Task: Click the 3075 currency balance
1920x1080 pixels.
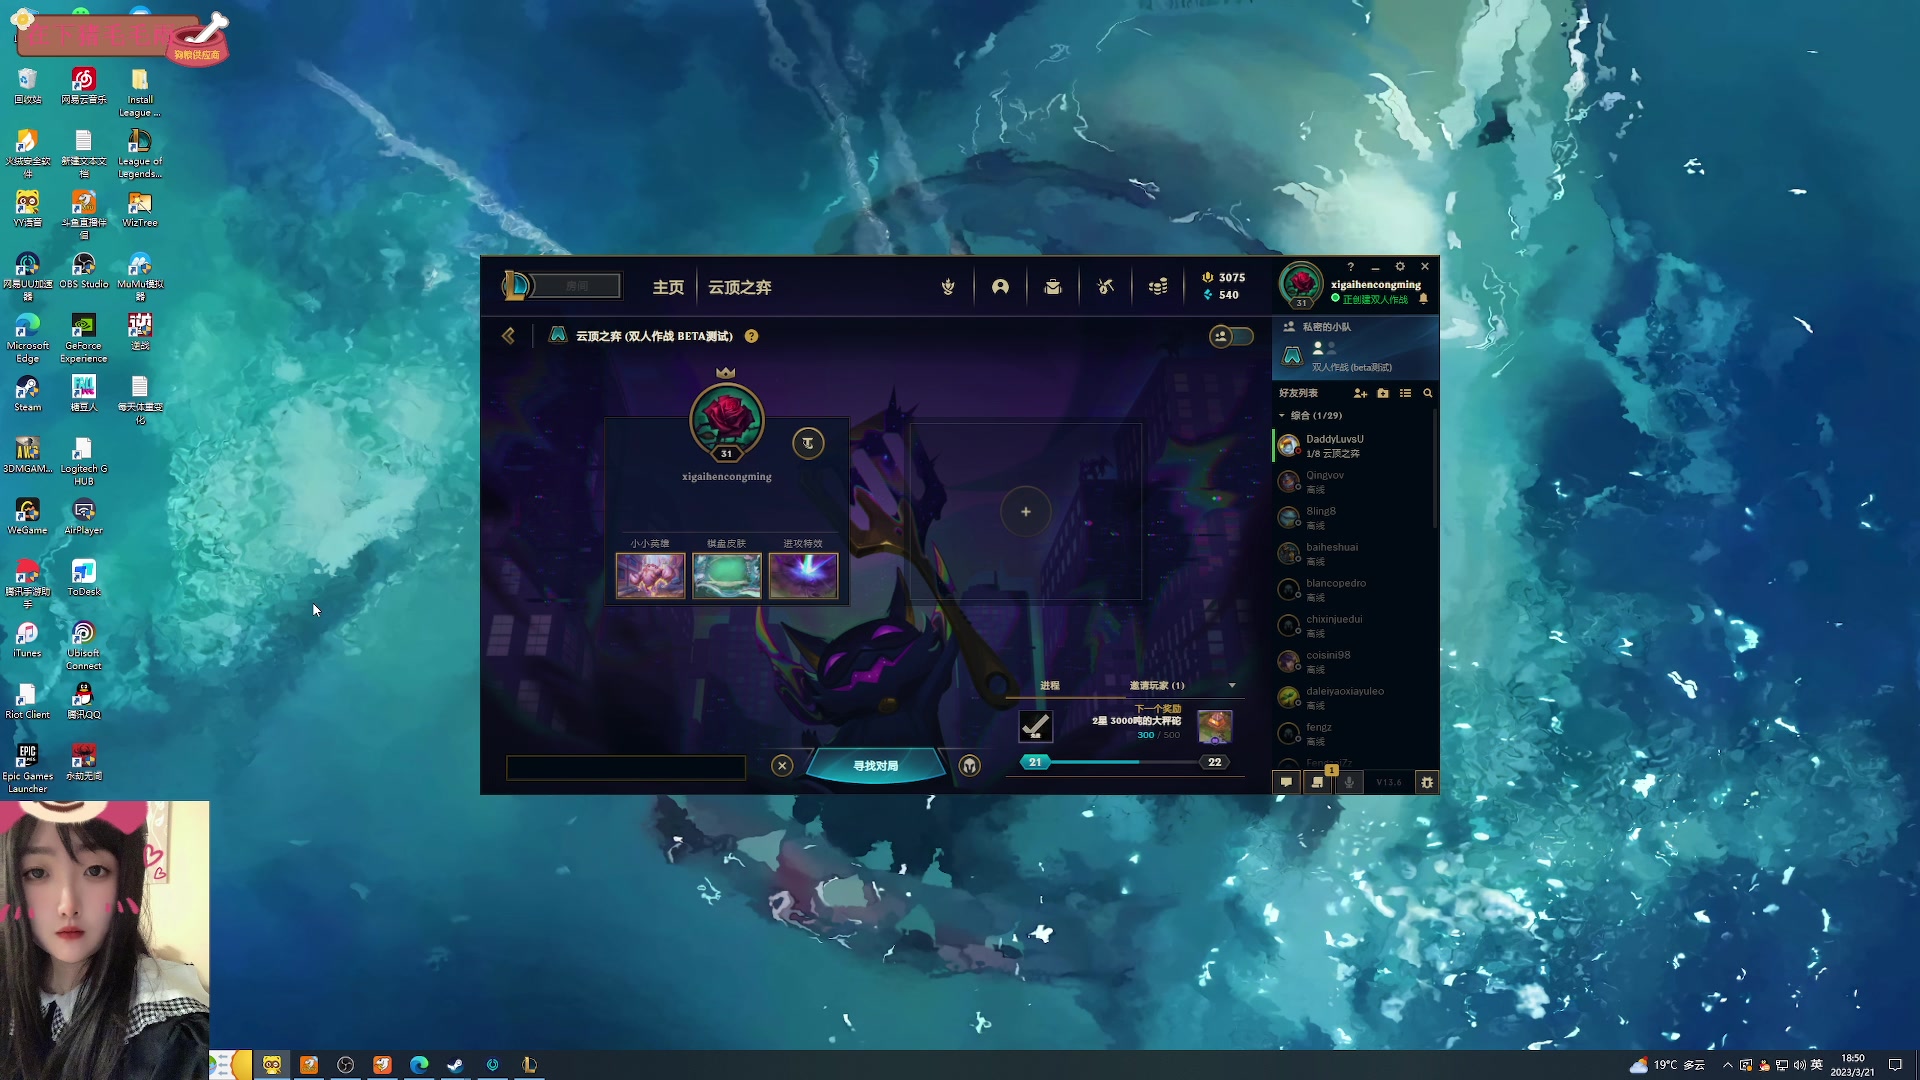Action: click(x=1224, y=278)
